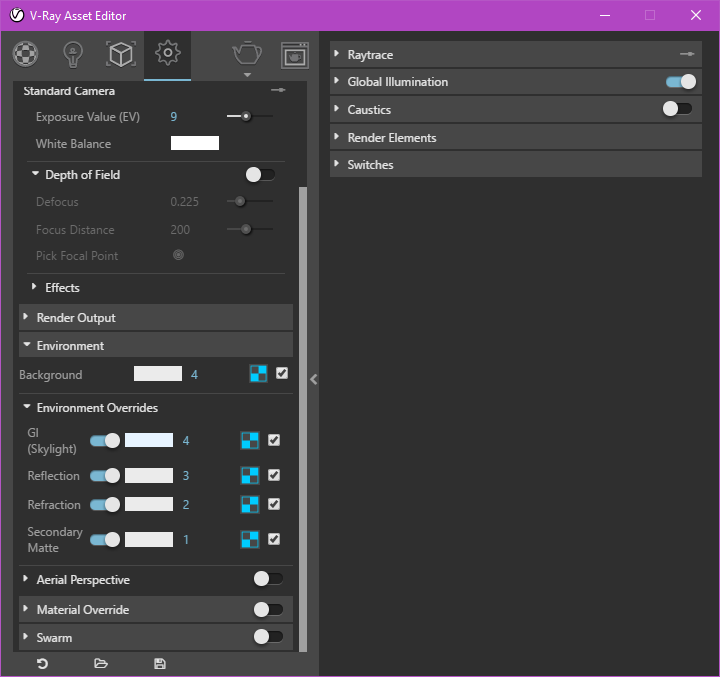Uncheck Background texture checkbox
The width and height of the screenshot is (720, 677).
click(x=282, y=373)
